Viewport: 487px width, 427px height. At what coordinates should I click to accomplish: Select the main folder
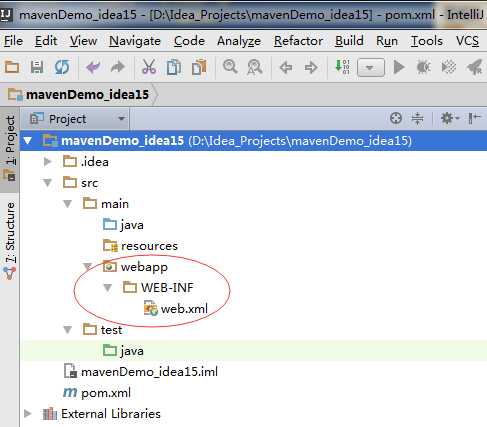[106, 204]
